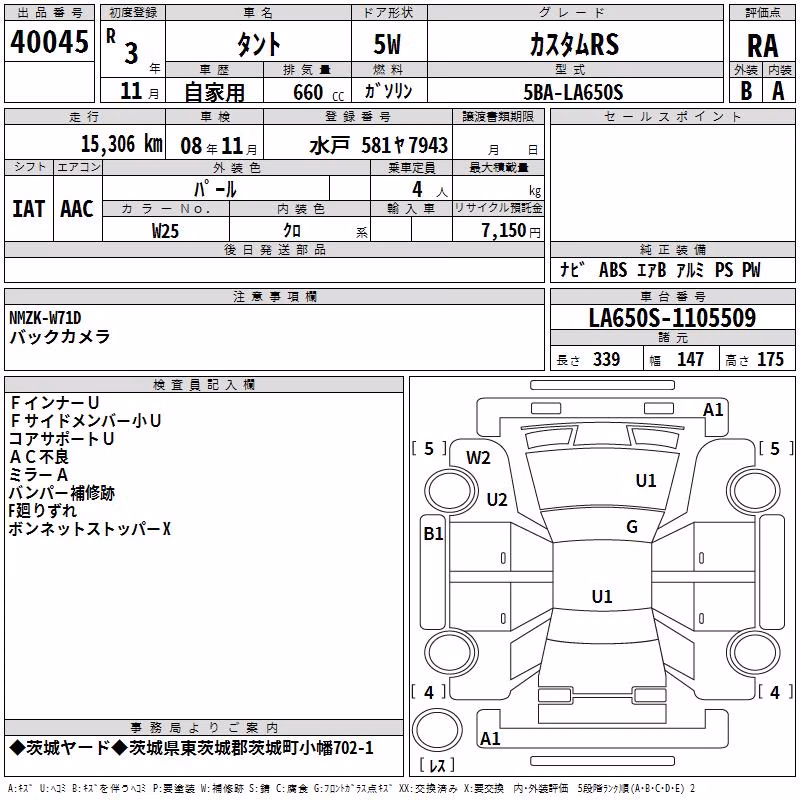Select the U2 dent mark on the diagram
Image resolution: width=800 pixels, height=800 pixels.
pos(497,499)
